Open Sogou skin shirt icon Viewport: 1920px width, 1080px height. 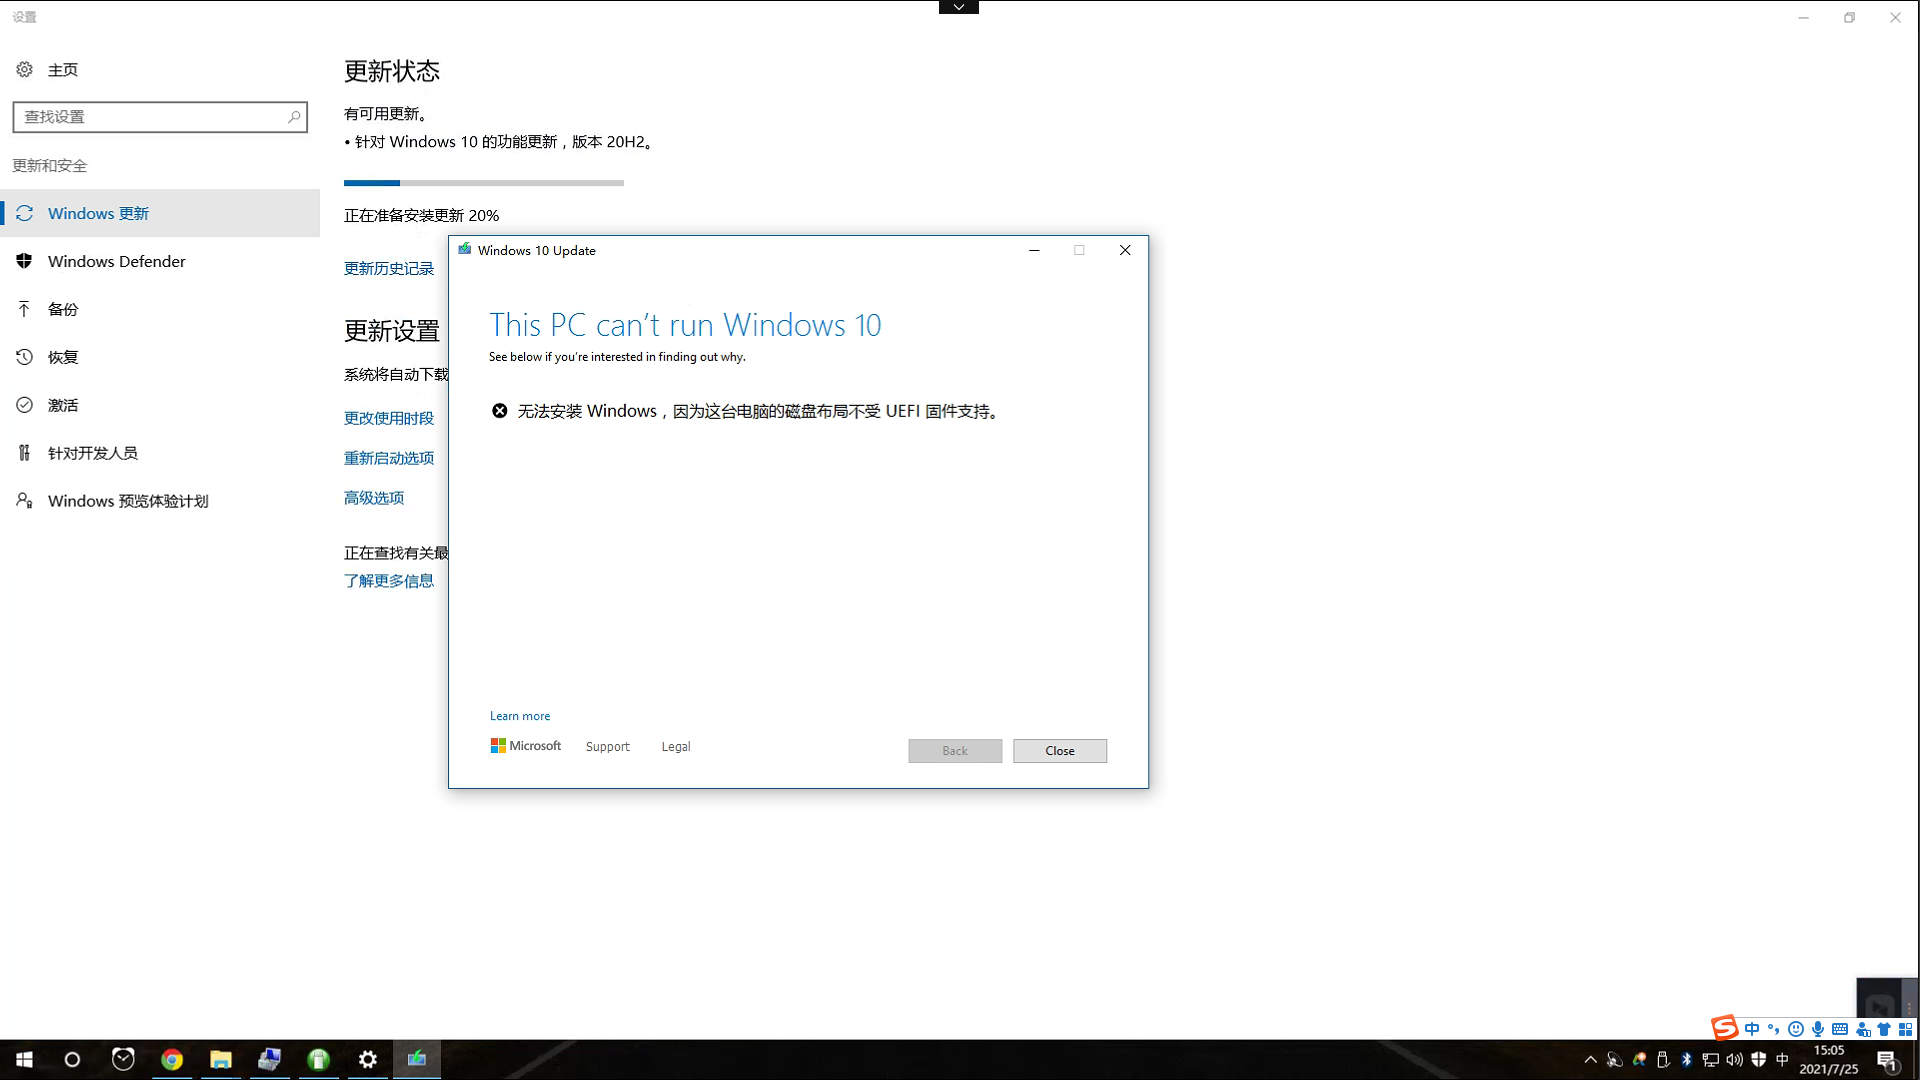(x=1884, y=1029)
